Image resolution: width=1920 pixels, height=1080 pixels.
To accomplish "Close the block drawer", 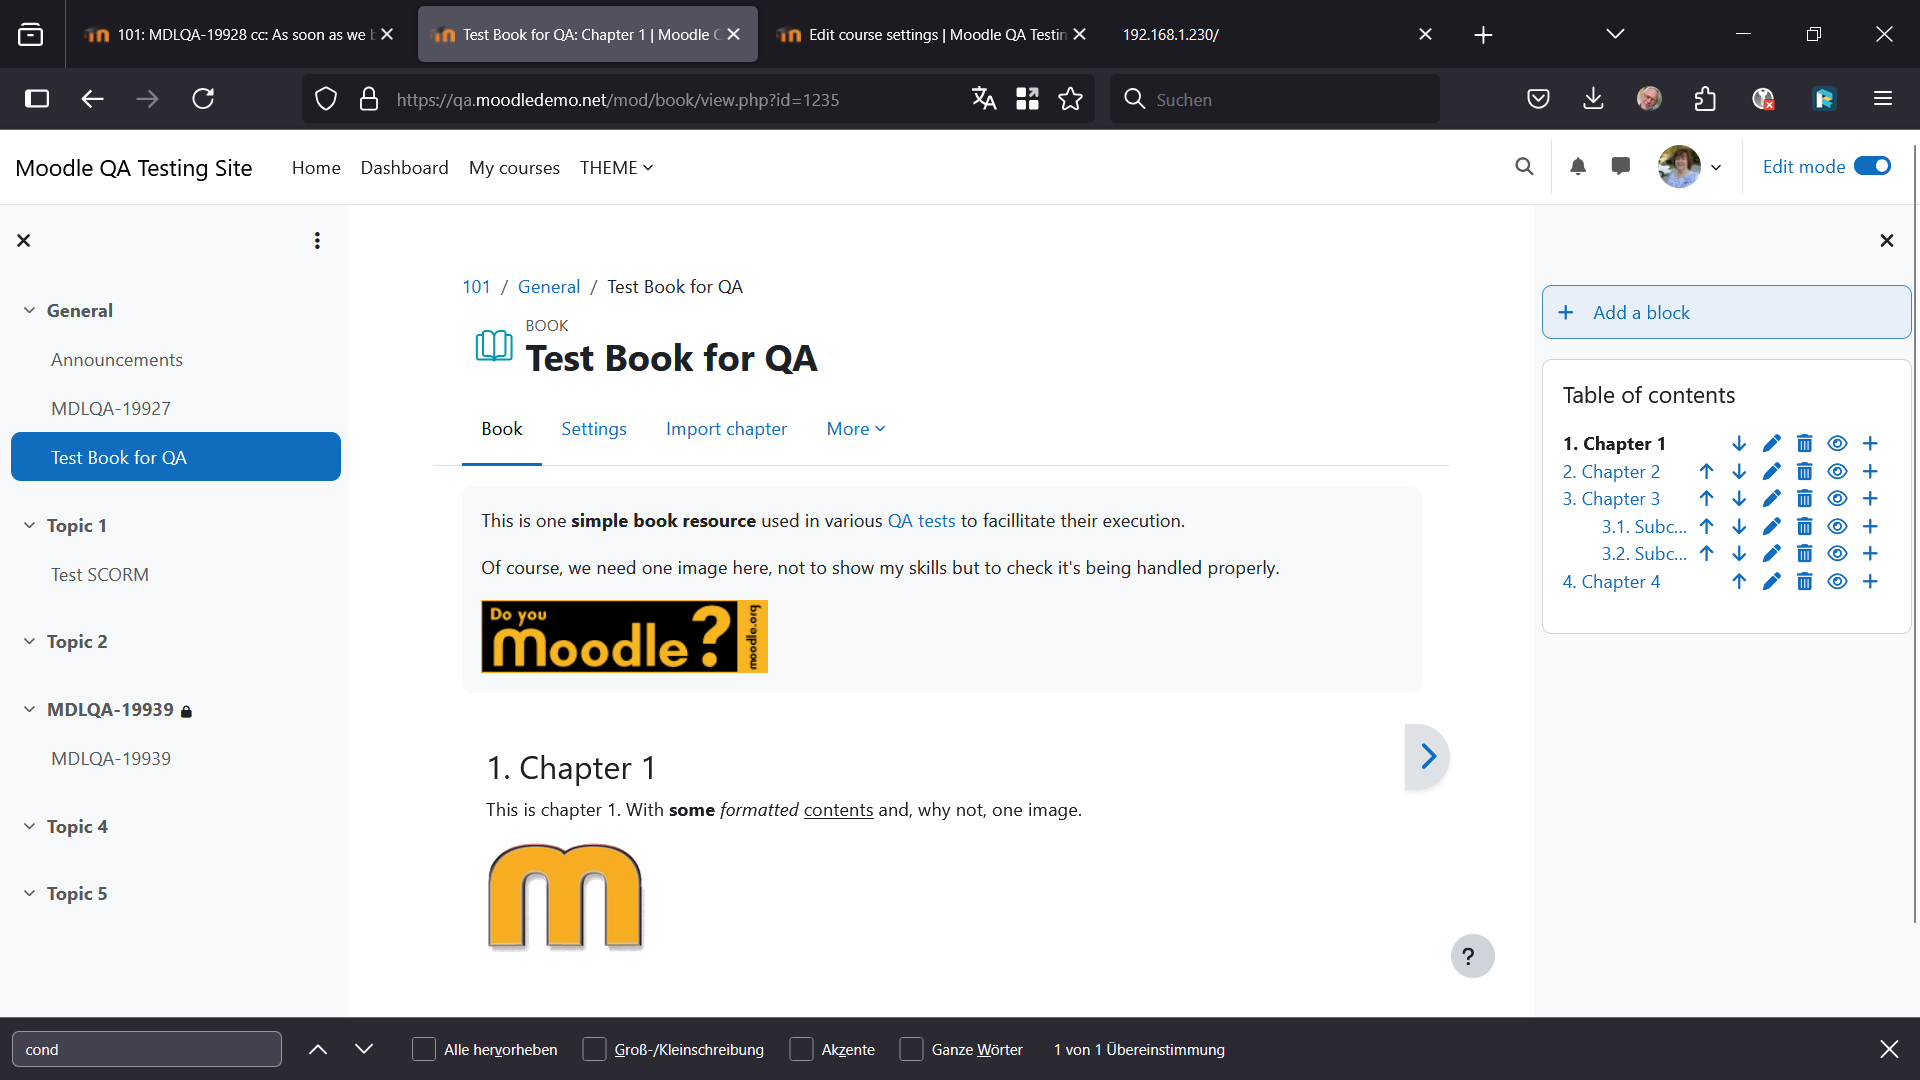I will (1886, 240).
